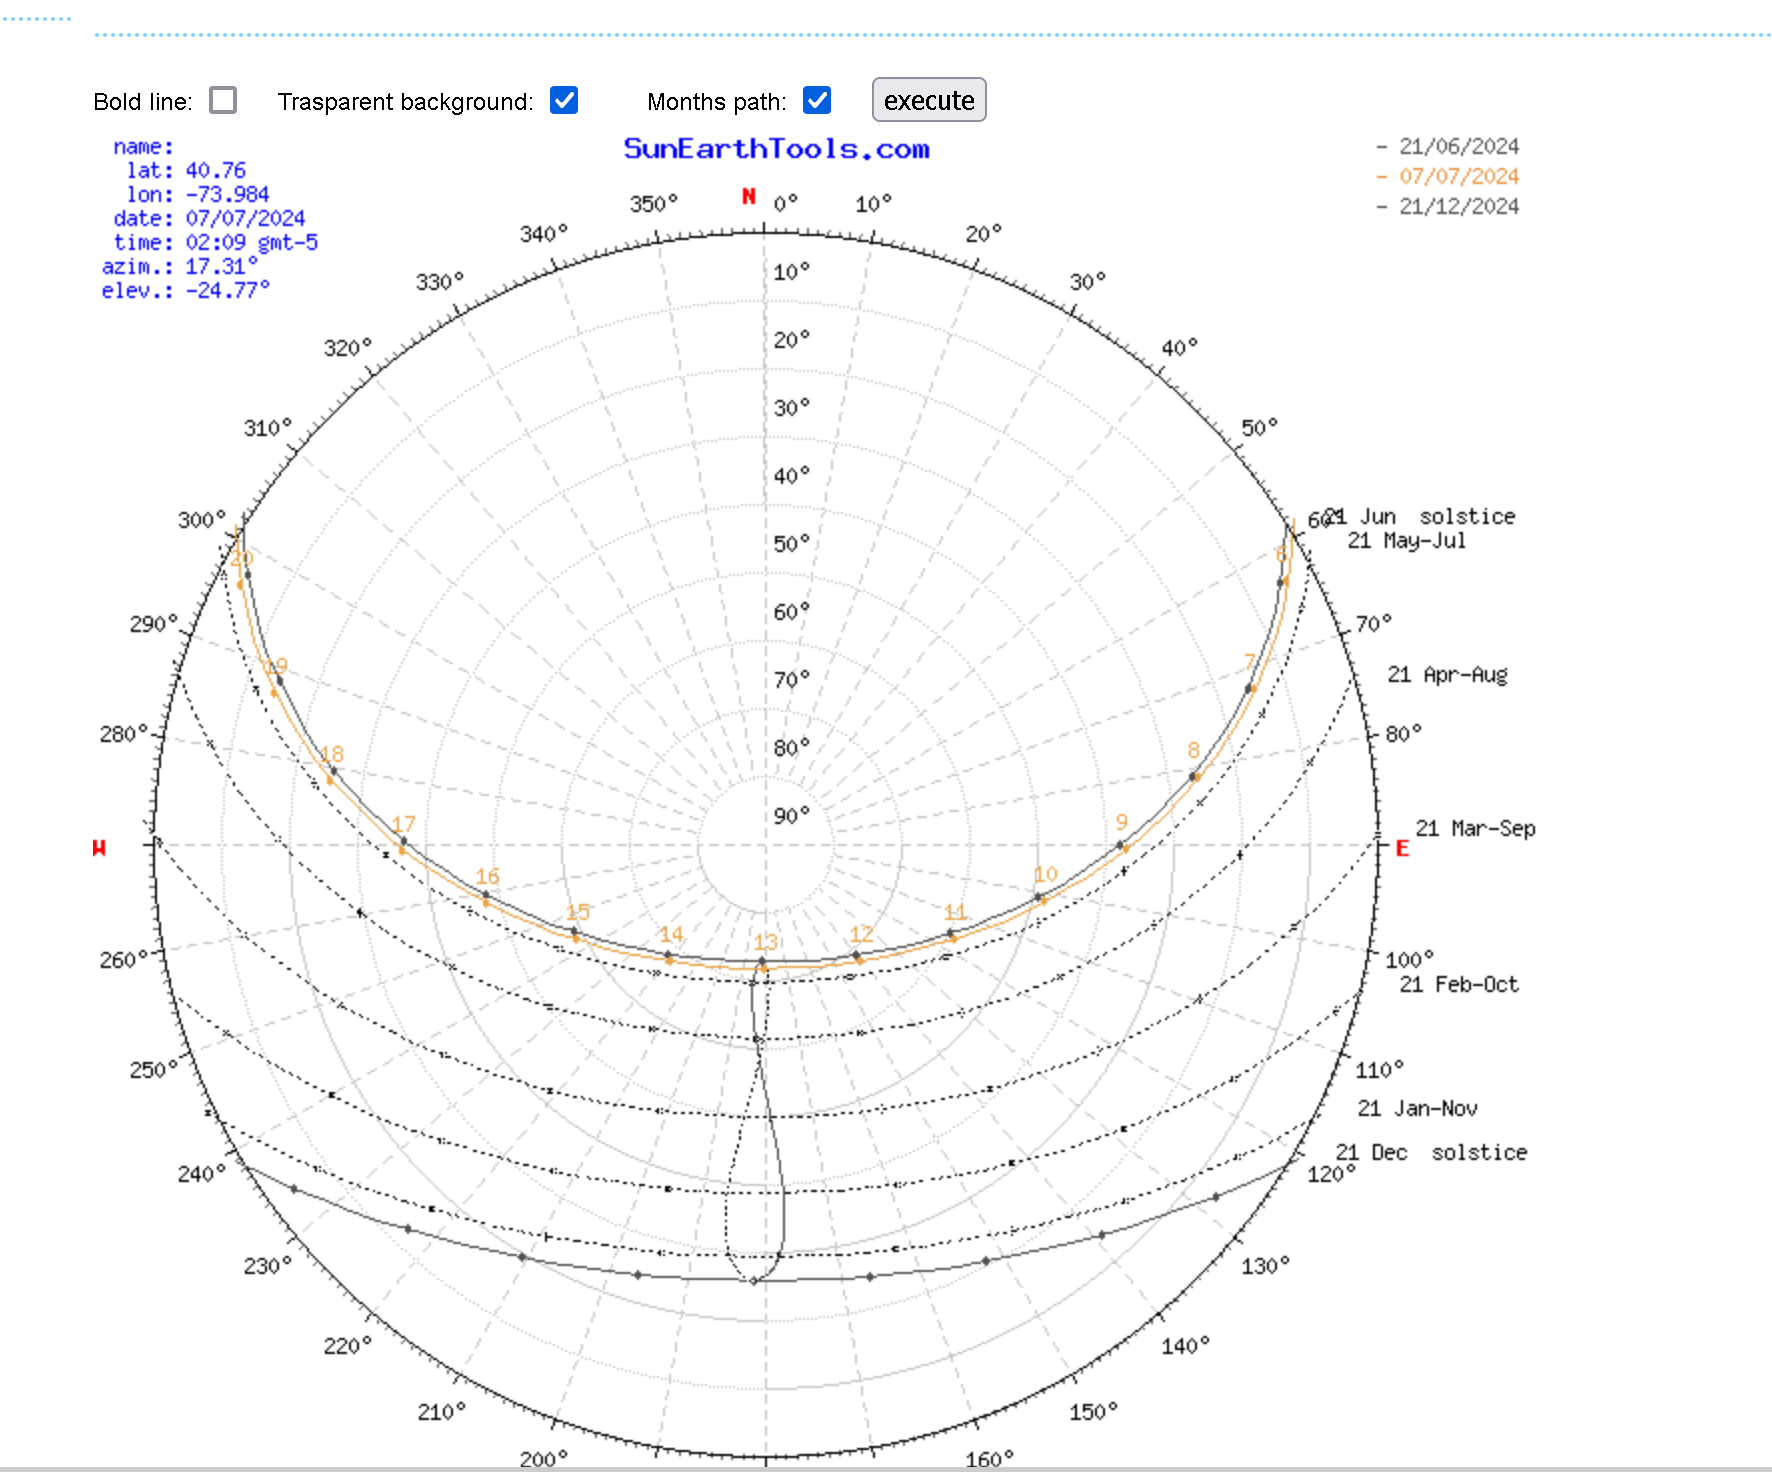Click the orange hour 13 marker
The height and width of the screenshot is (1472, 1772).
pyautogui.click(x=766, y=942)
